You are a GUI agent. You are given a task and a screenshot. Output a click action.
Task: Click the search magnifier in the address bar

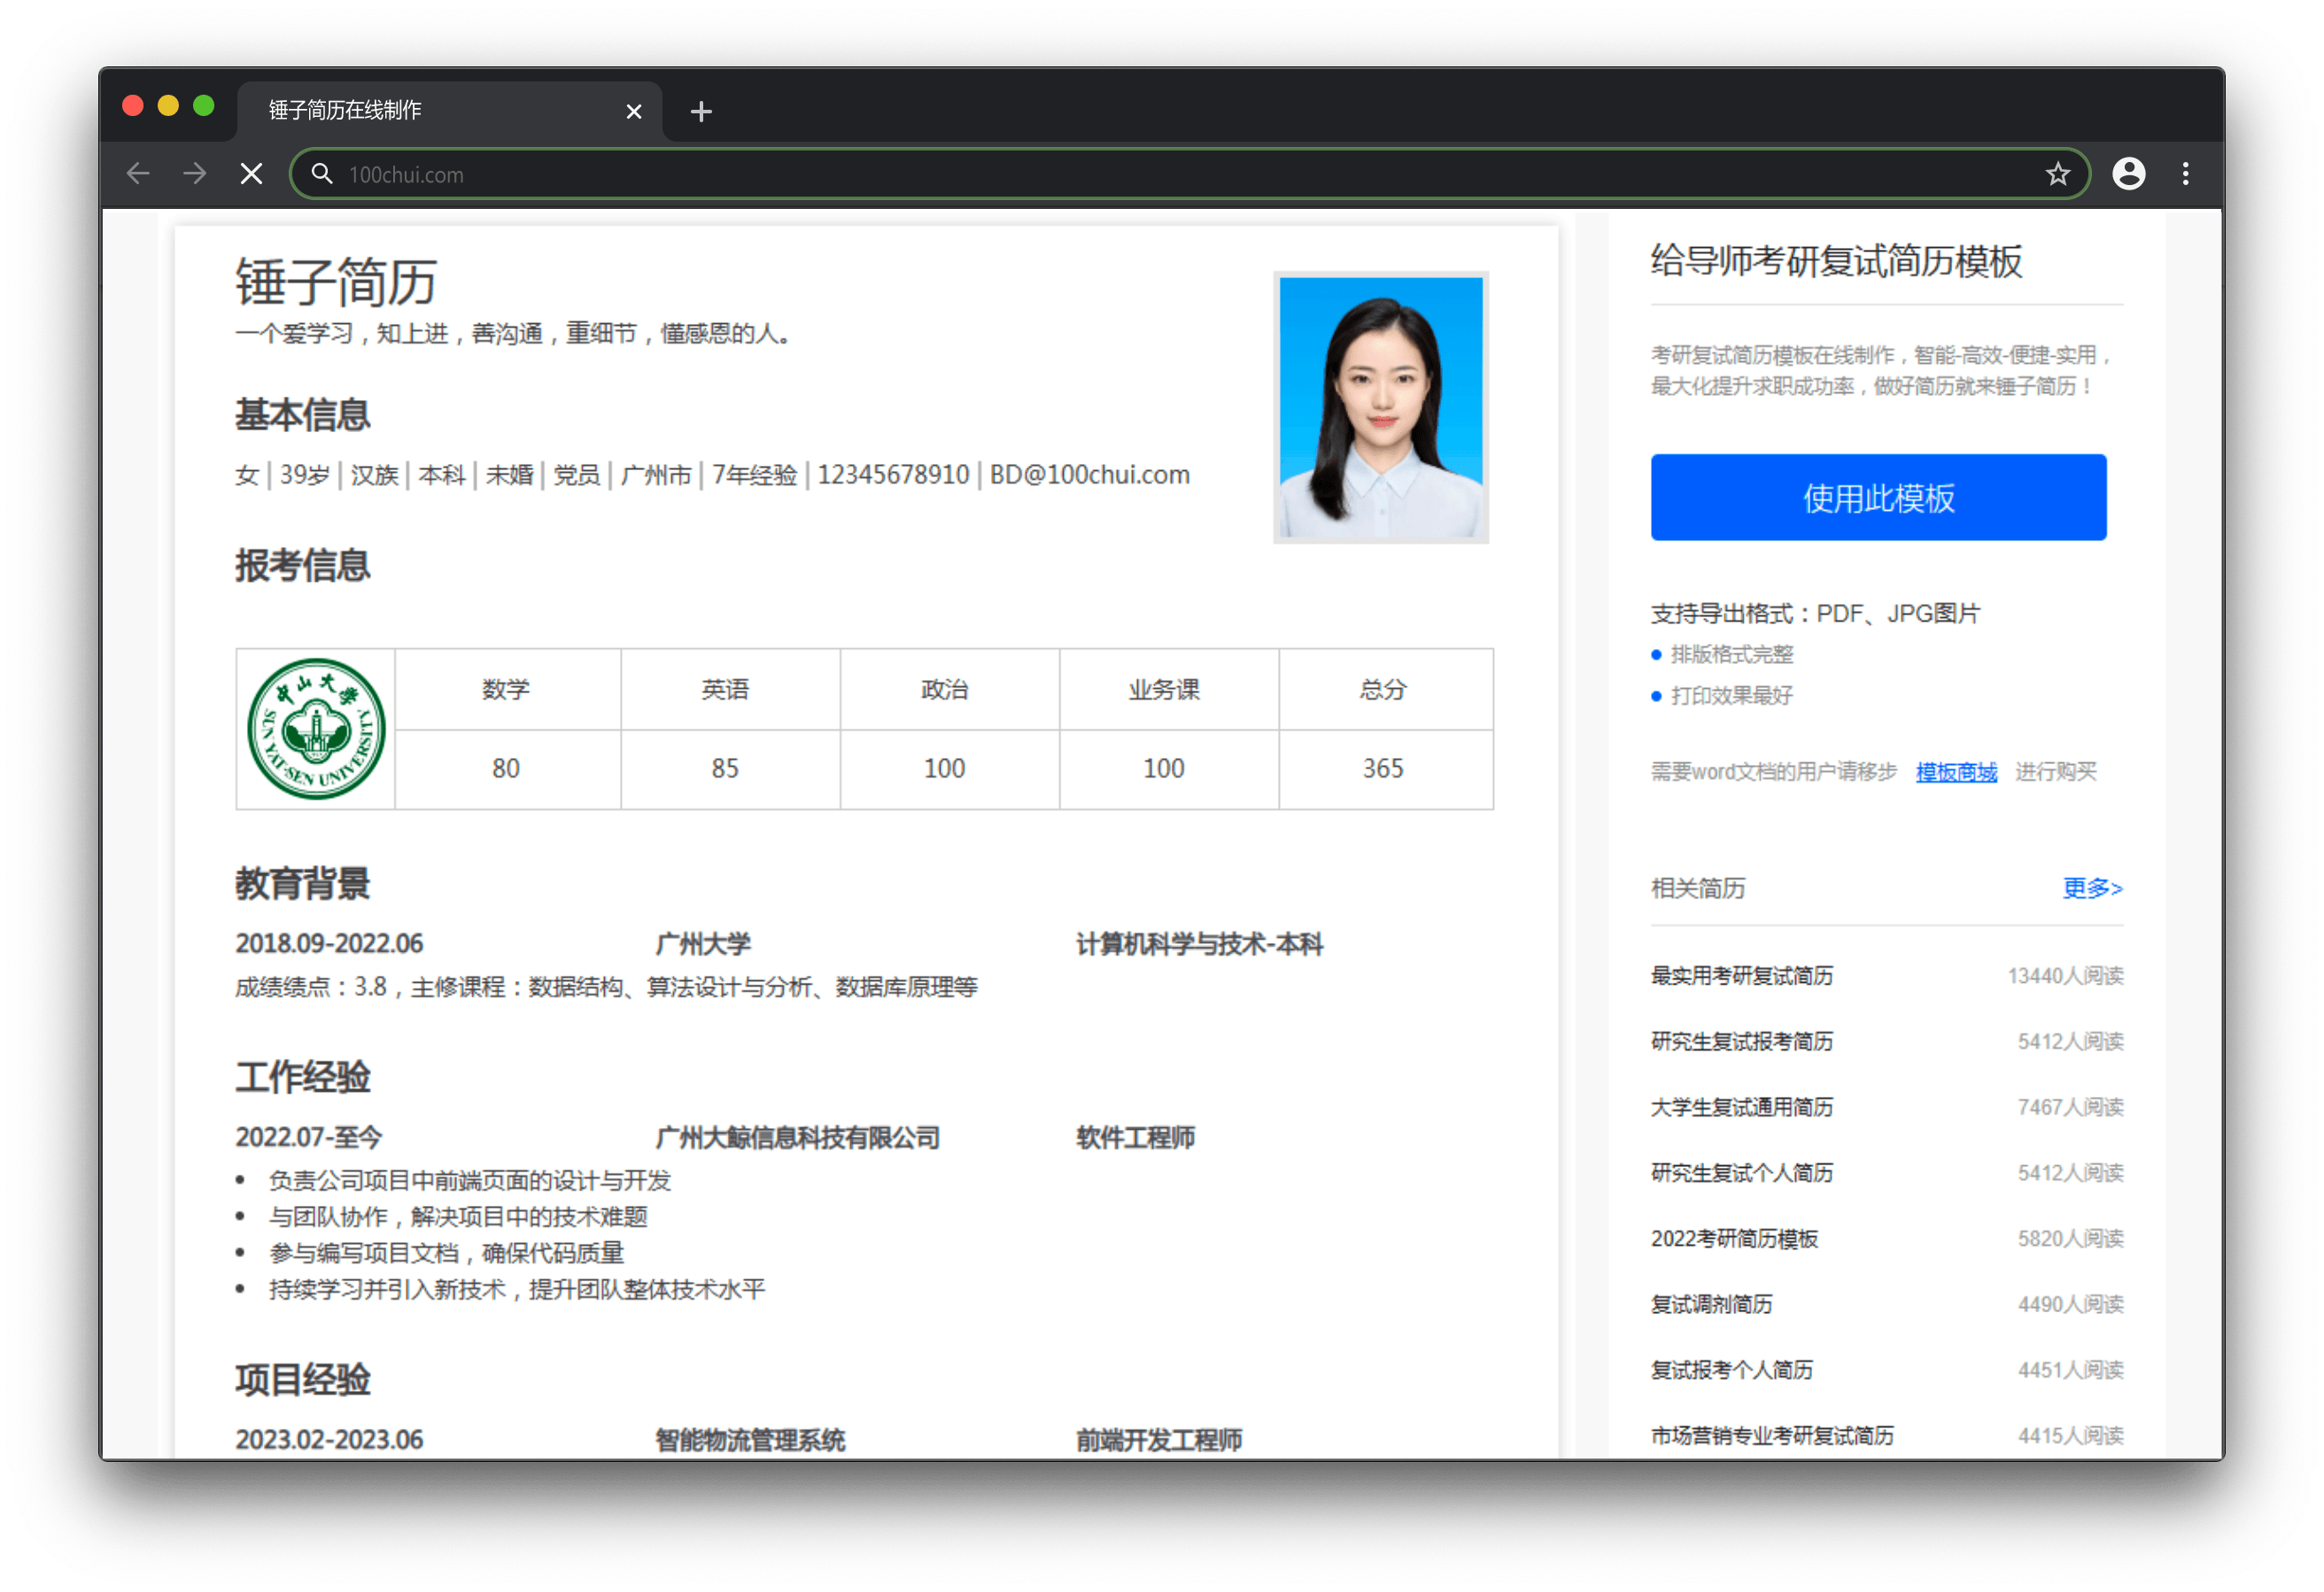click(x=321, y=174)
